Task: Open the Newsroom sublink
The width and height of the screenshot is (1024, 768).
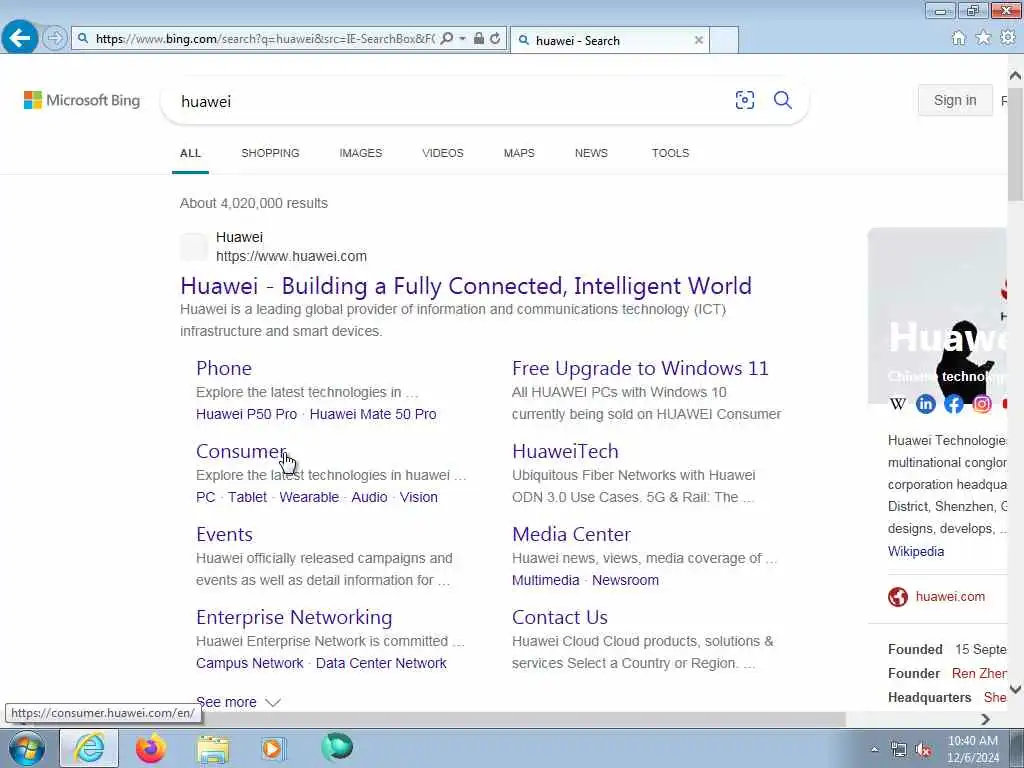Action: coord(625,580)
